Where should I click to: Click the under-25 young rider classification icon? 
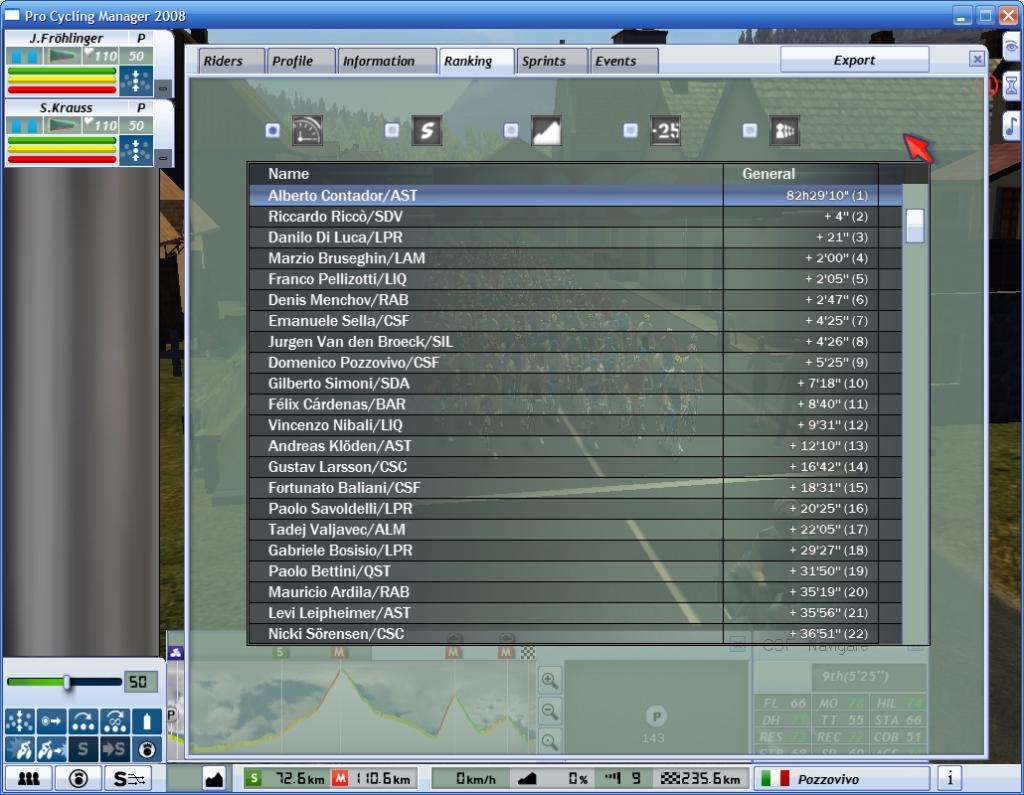(665, 131)
